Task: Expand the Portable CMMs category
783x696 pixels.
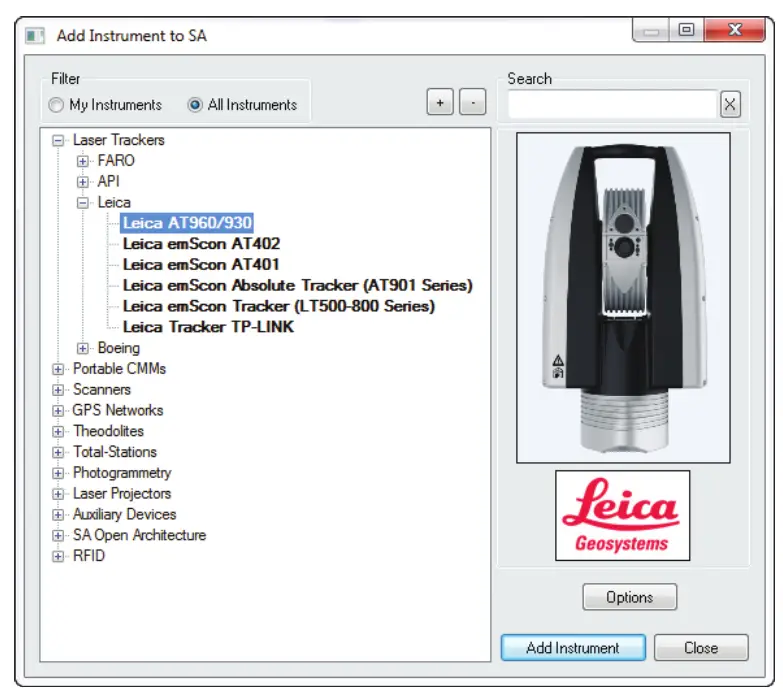Action: (58, 369)
